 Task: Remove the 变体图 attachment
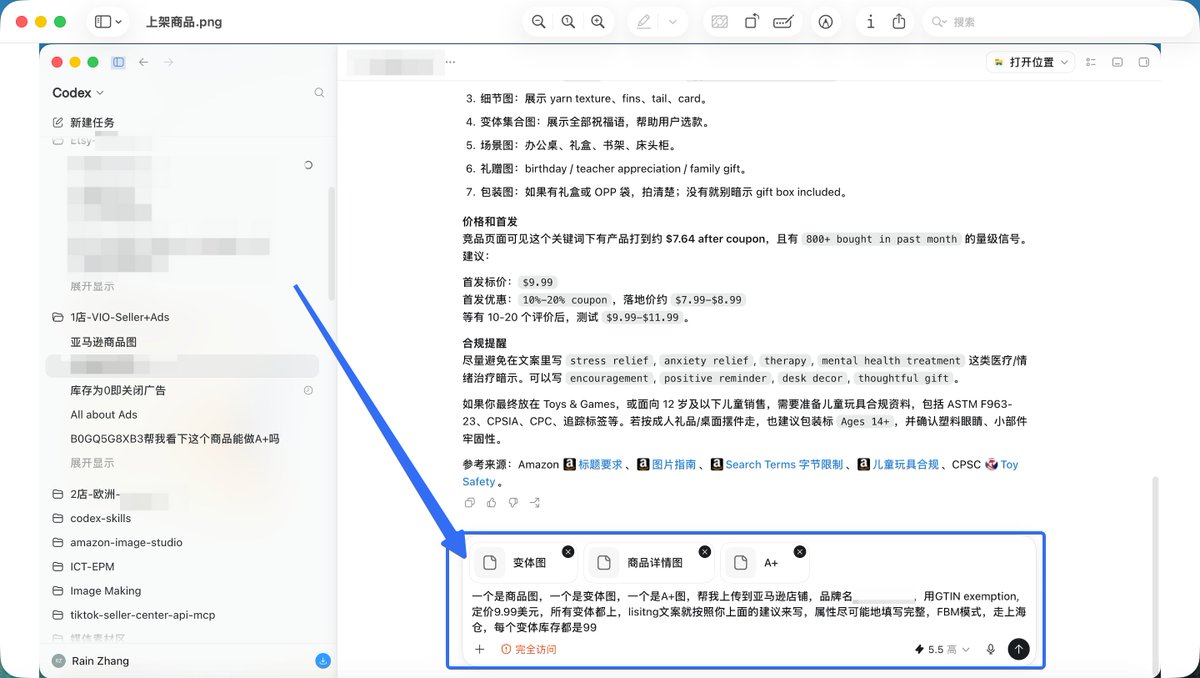click(568, 551)
